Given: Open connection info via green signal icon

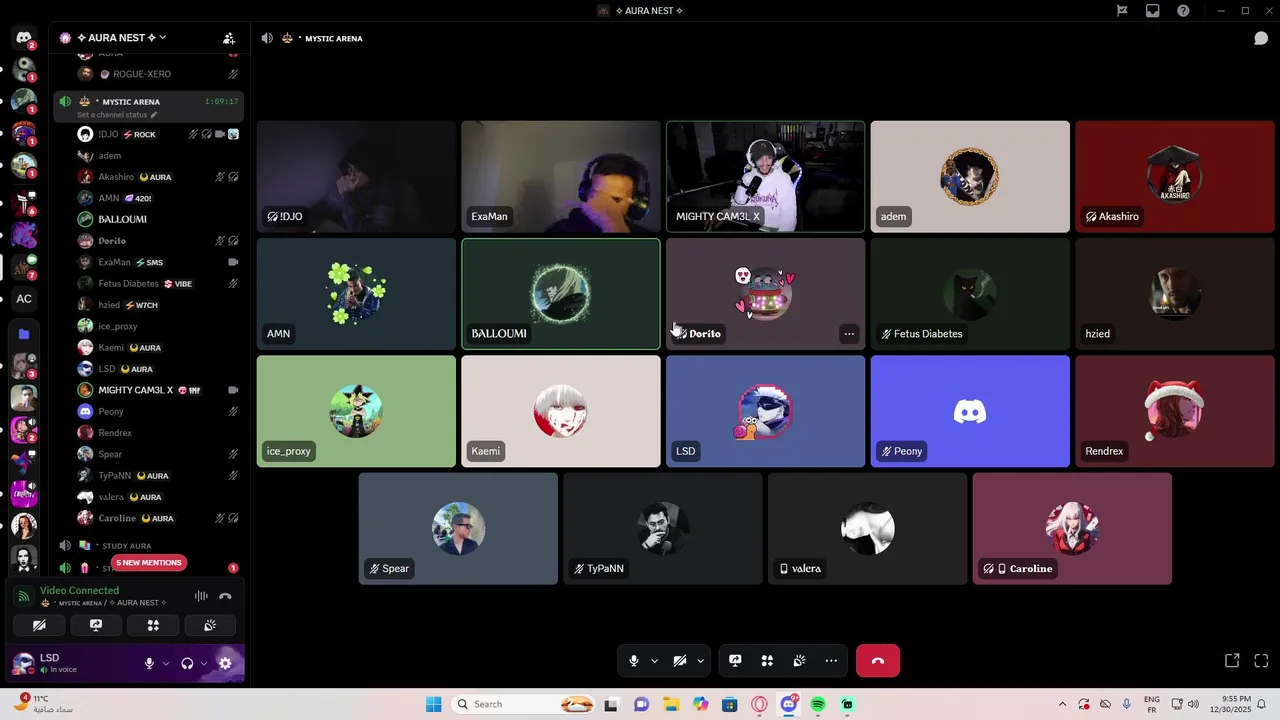Looking at the screenshot, I should click(x=24, y=596).
